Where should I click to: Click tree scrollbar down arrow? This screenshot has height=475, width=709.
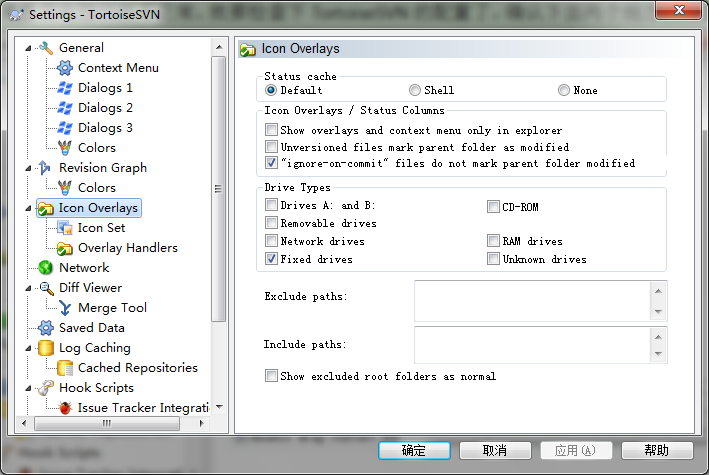pyautogui.click(x=219, y=407)
